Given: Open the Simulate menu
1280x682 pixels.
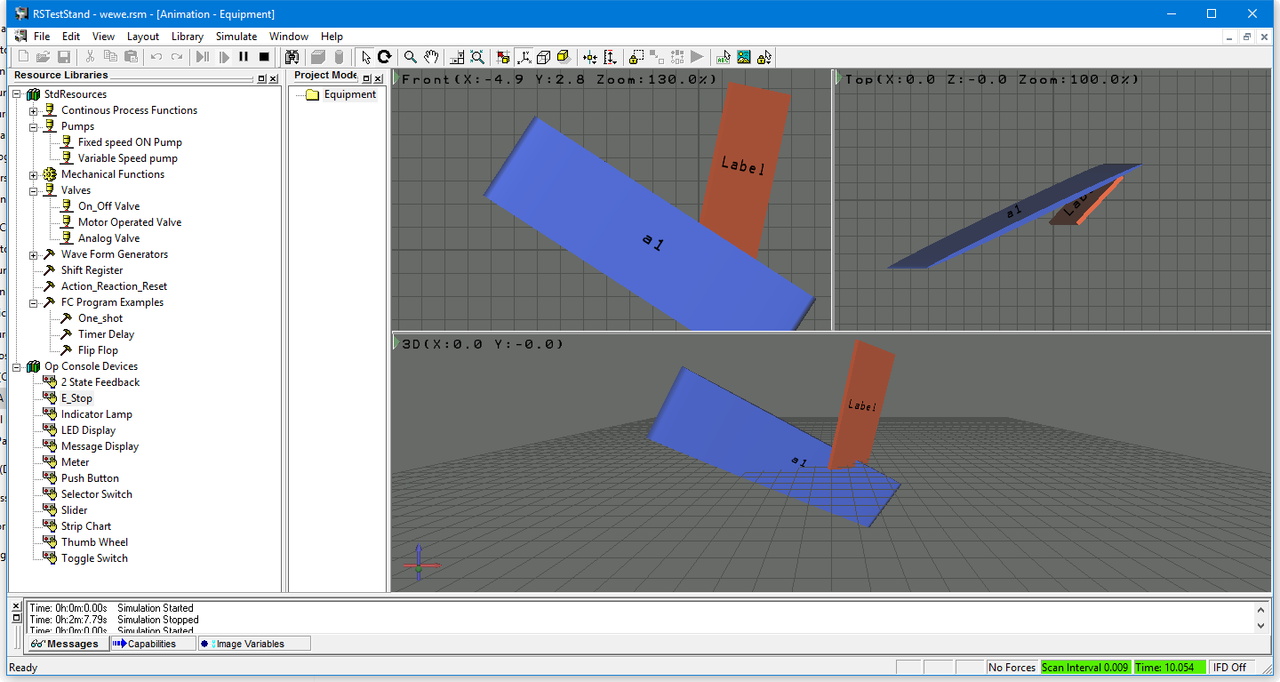Looking at the screenshot, I should click(x=236, y=36).
